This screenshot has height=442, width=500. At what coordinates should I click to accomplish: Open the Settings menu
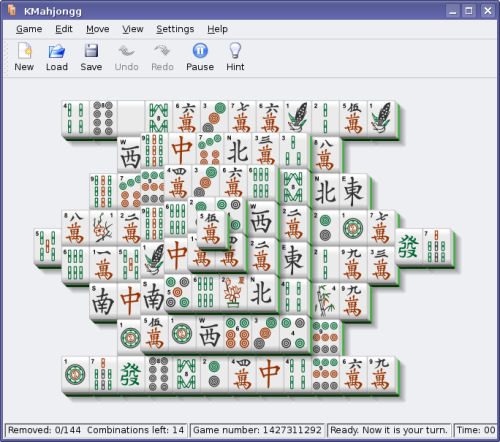pos(175,29)
